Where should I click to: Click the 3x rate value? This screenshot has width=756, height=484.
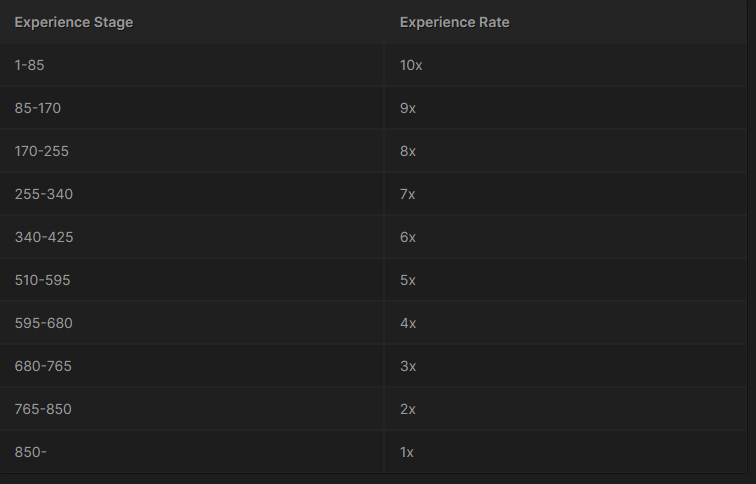click(408, 366)
